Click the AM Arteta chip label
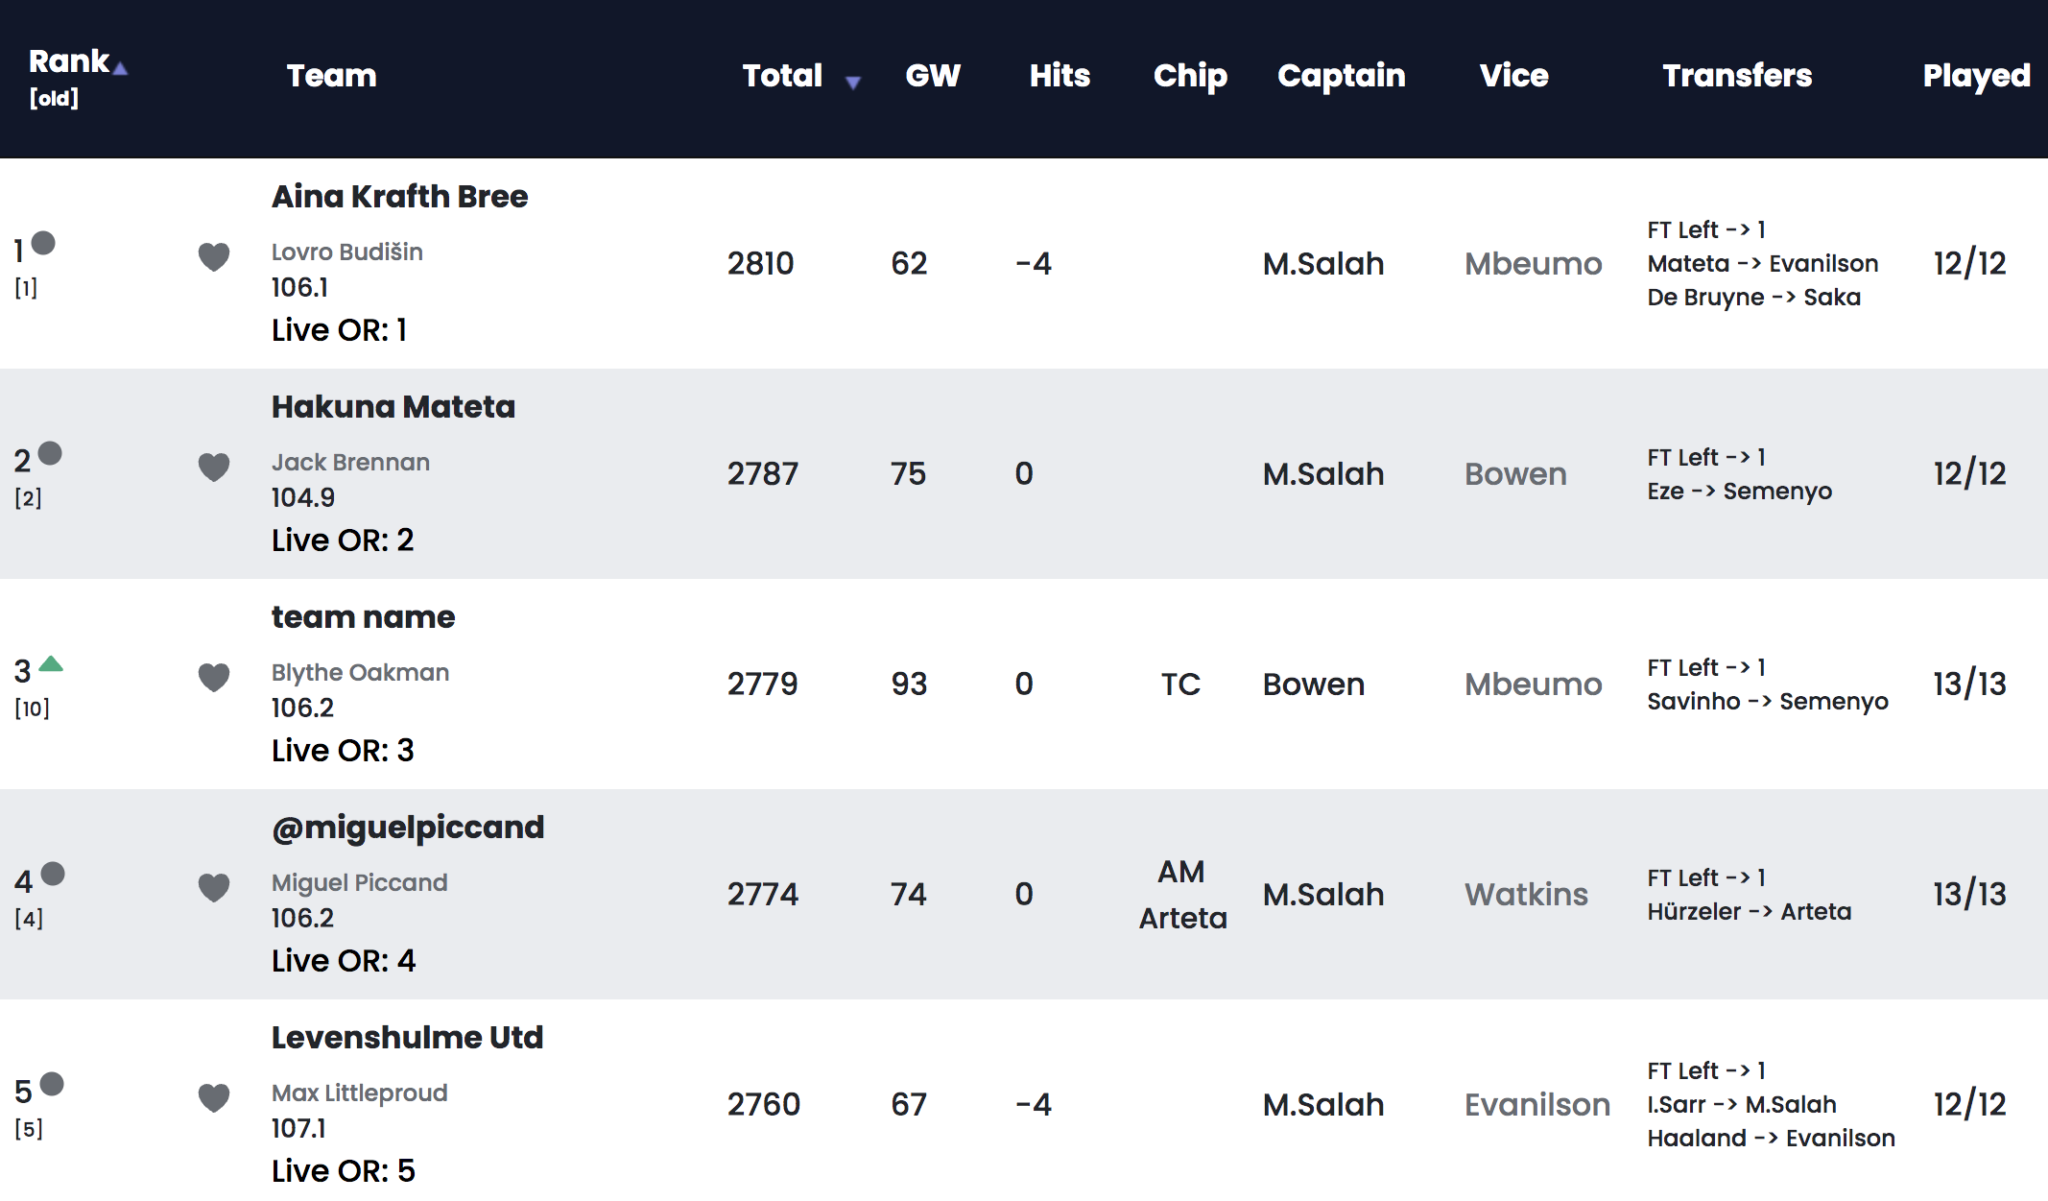2048x1201 pixels. point(1182,894)
